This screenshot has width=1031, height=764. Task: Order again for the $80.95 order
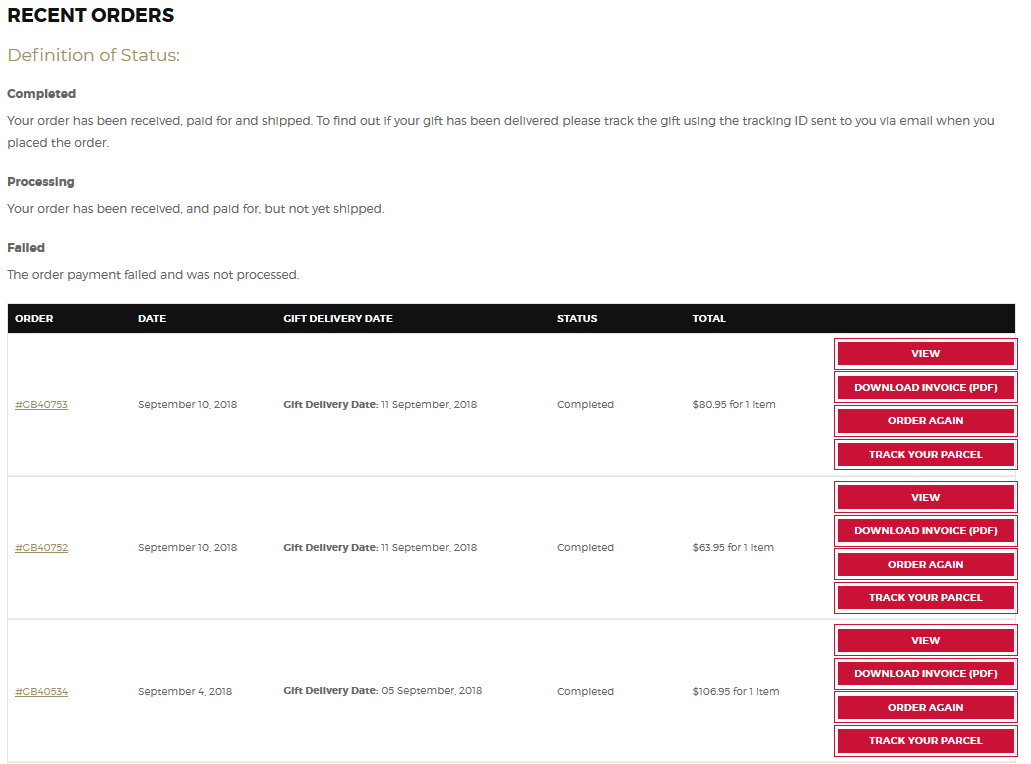925,421
